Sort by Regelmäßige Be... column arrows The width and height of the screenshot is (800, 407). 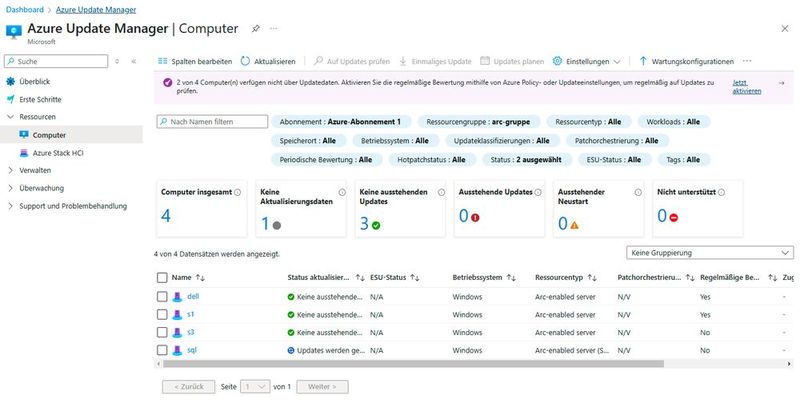coord(772,278)
